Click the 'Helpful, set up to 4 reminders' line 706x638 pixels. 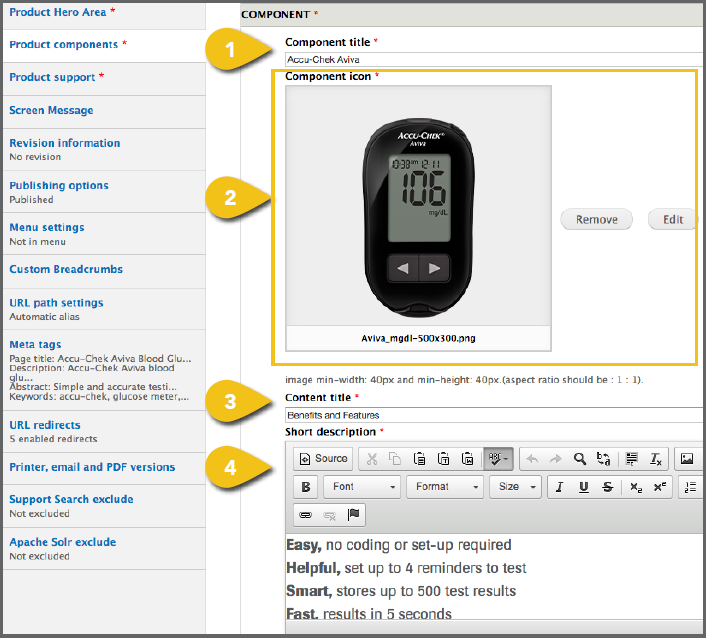[406, 568]
